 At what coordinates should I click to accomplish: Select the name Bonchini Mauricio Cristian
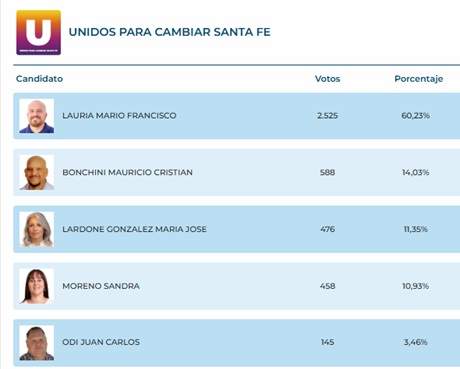(127, 172)
